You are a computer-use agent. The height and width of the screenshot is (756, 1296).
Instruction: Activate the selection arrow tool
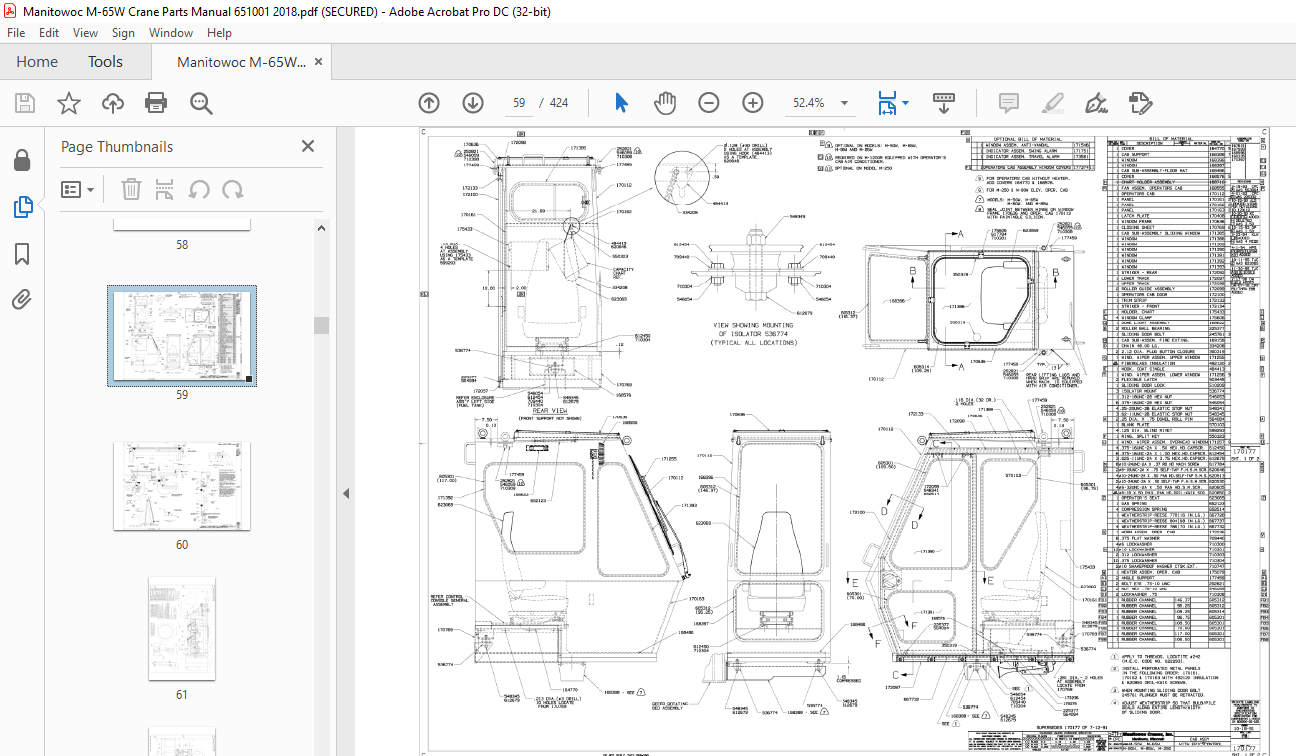(x=621, y=103)
